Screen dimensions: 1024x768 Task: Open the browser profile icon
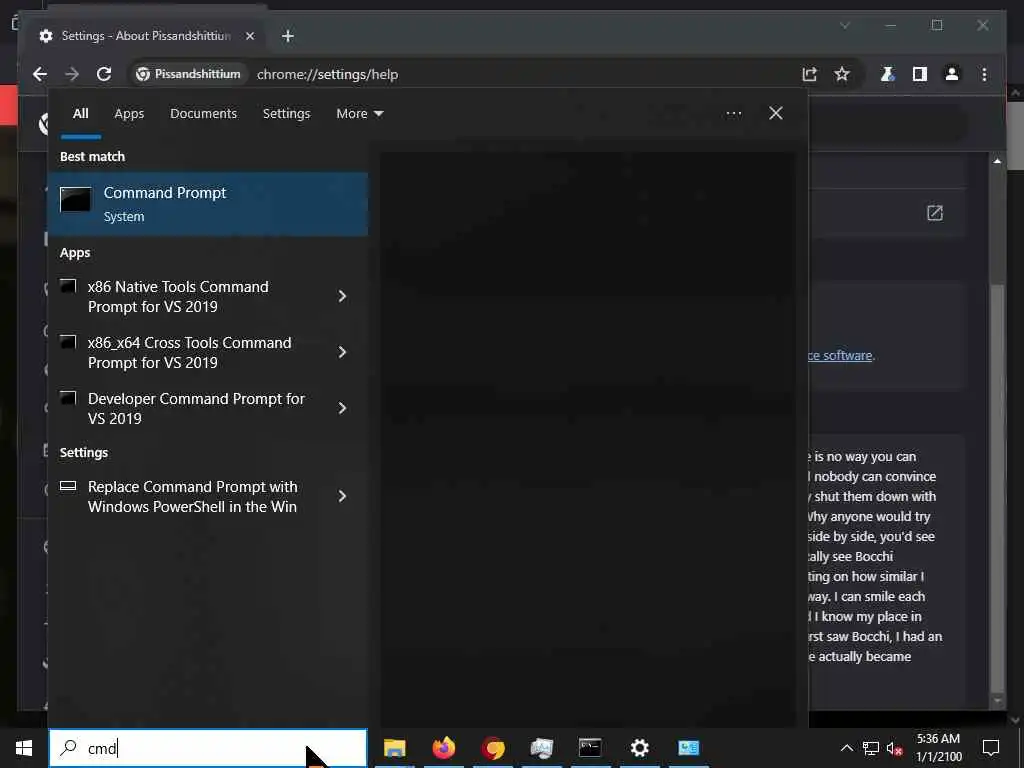(x=952, y=74)
